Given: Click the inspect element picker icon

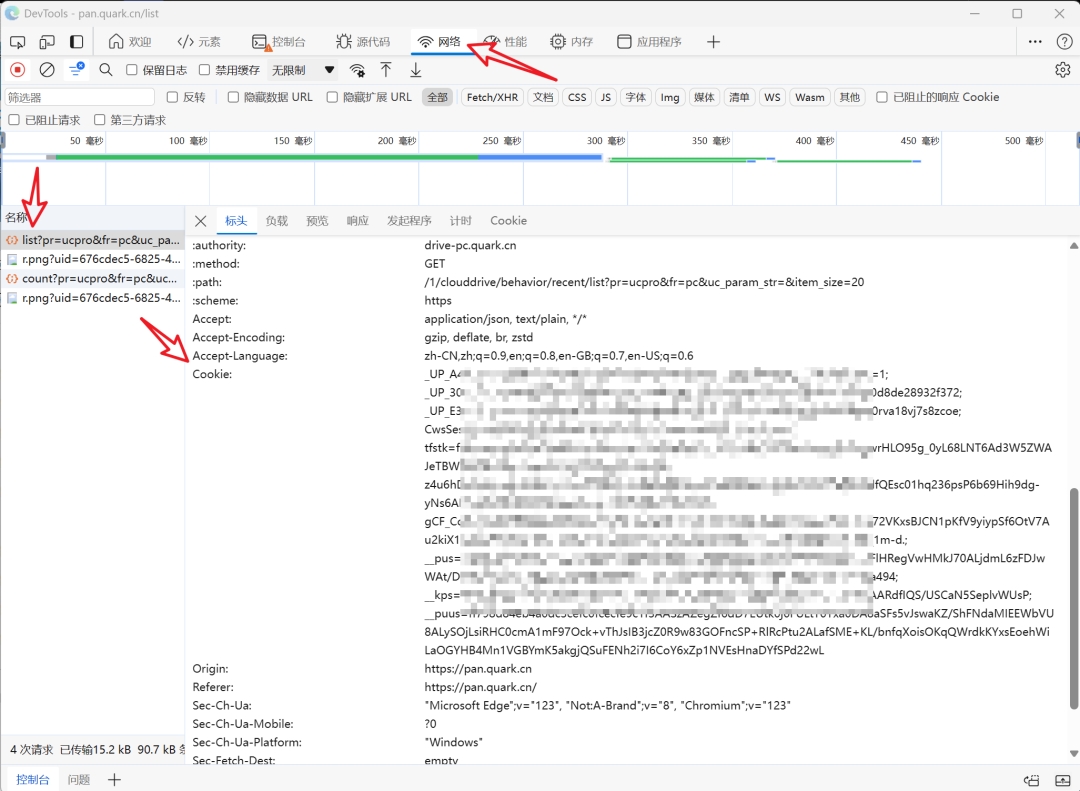Looking at the screenshot, I should [18, 42].
